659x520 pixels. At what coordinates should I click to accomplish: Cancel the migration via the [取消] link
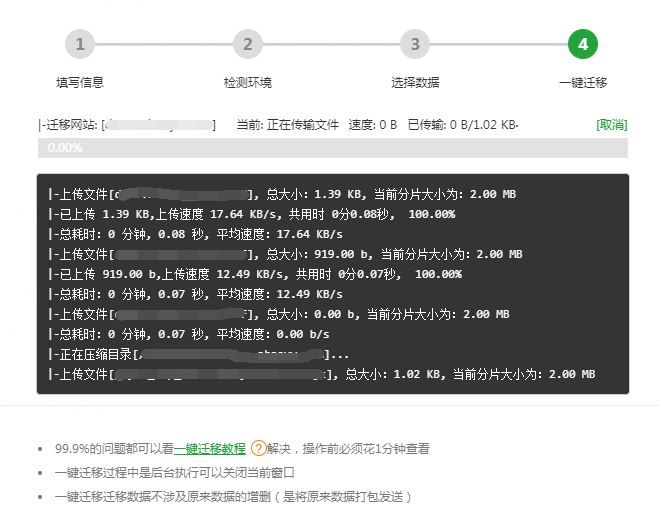[611, 125]
